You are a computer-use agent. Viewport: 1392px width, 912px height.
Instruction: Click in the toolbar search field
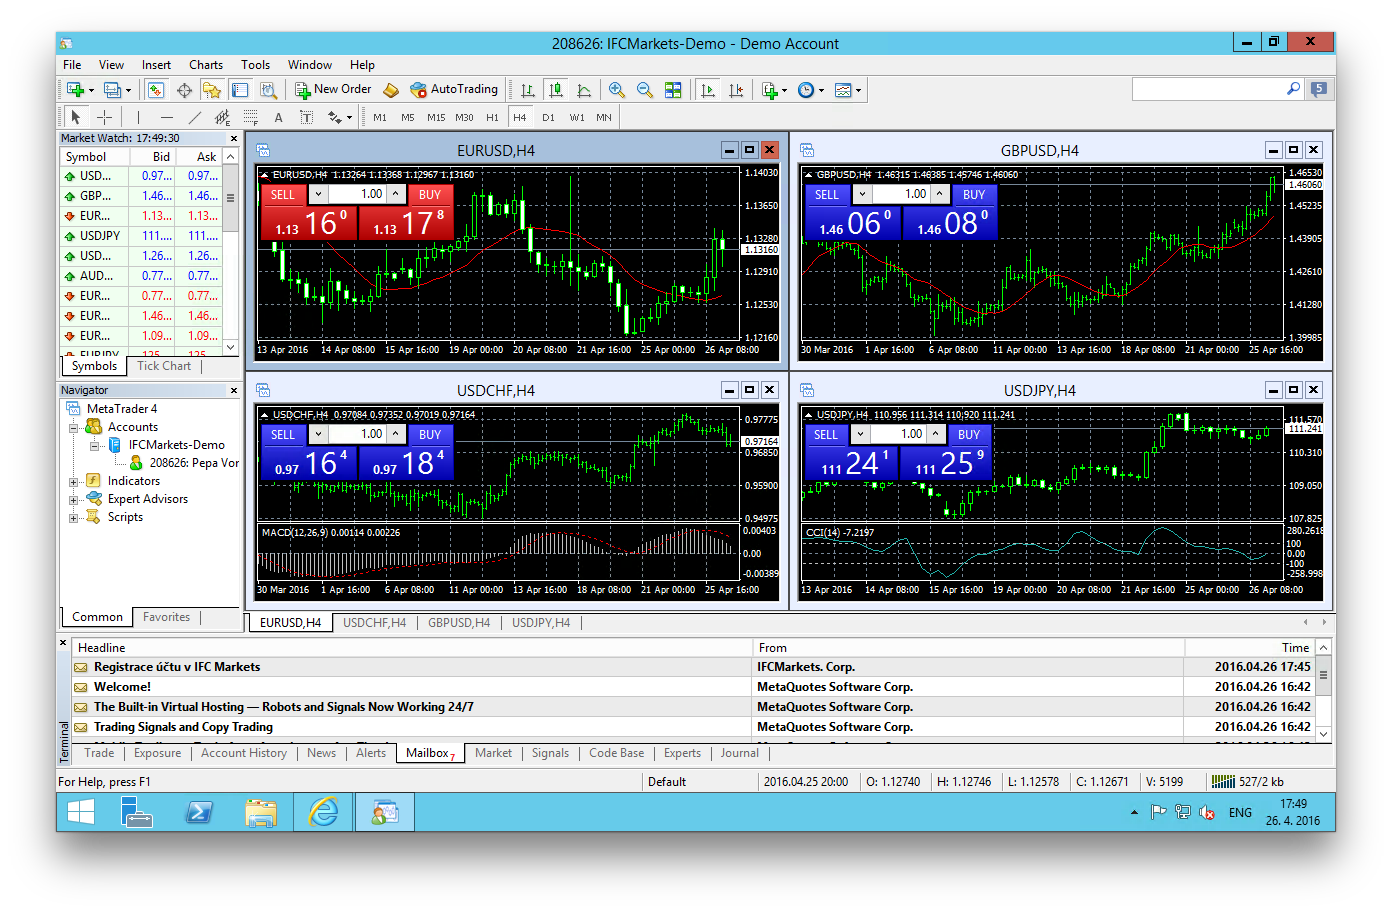(x=1209, y=89)
